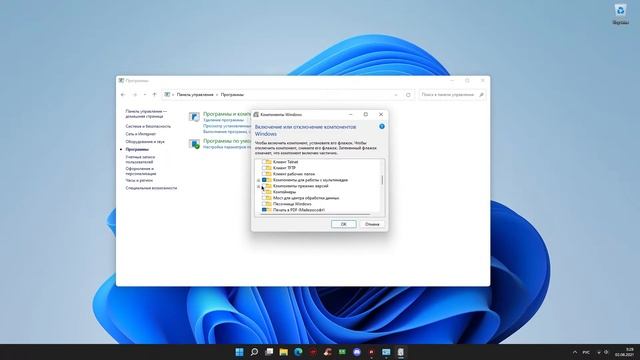
Task: Open 'Панель управления — домашняя страница' link
Action: [146, 113]
